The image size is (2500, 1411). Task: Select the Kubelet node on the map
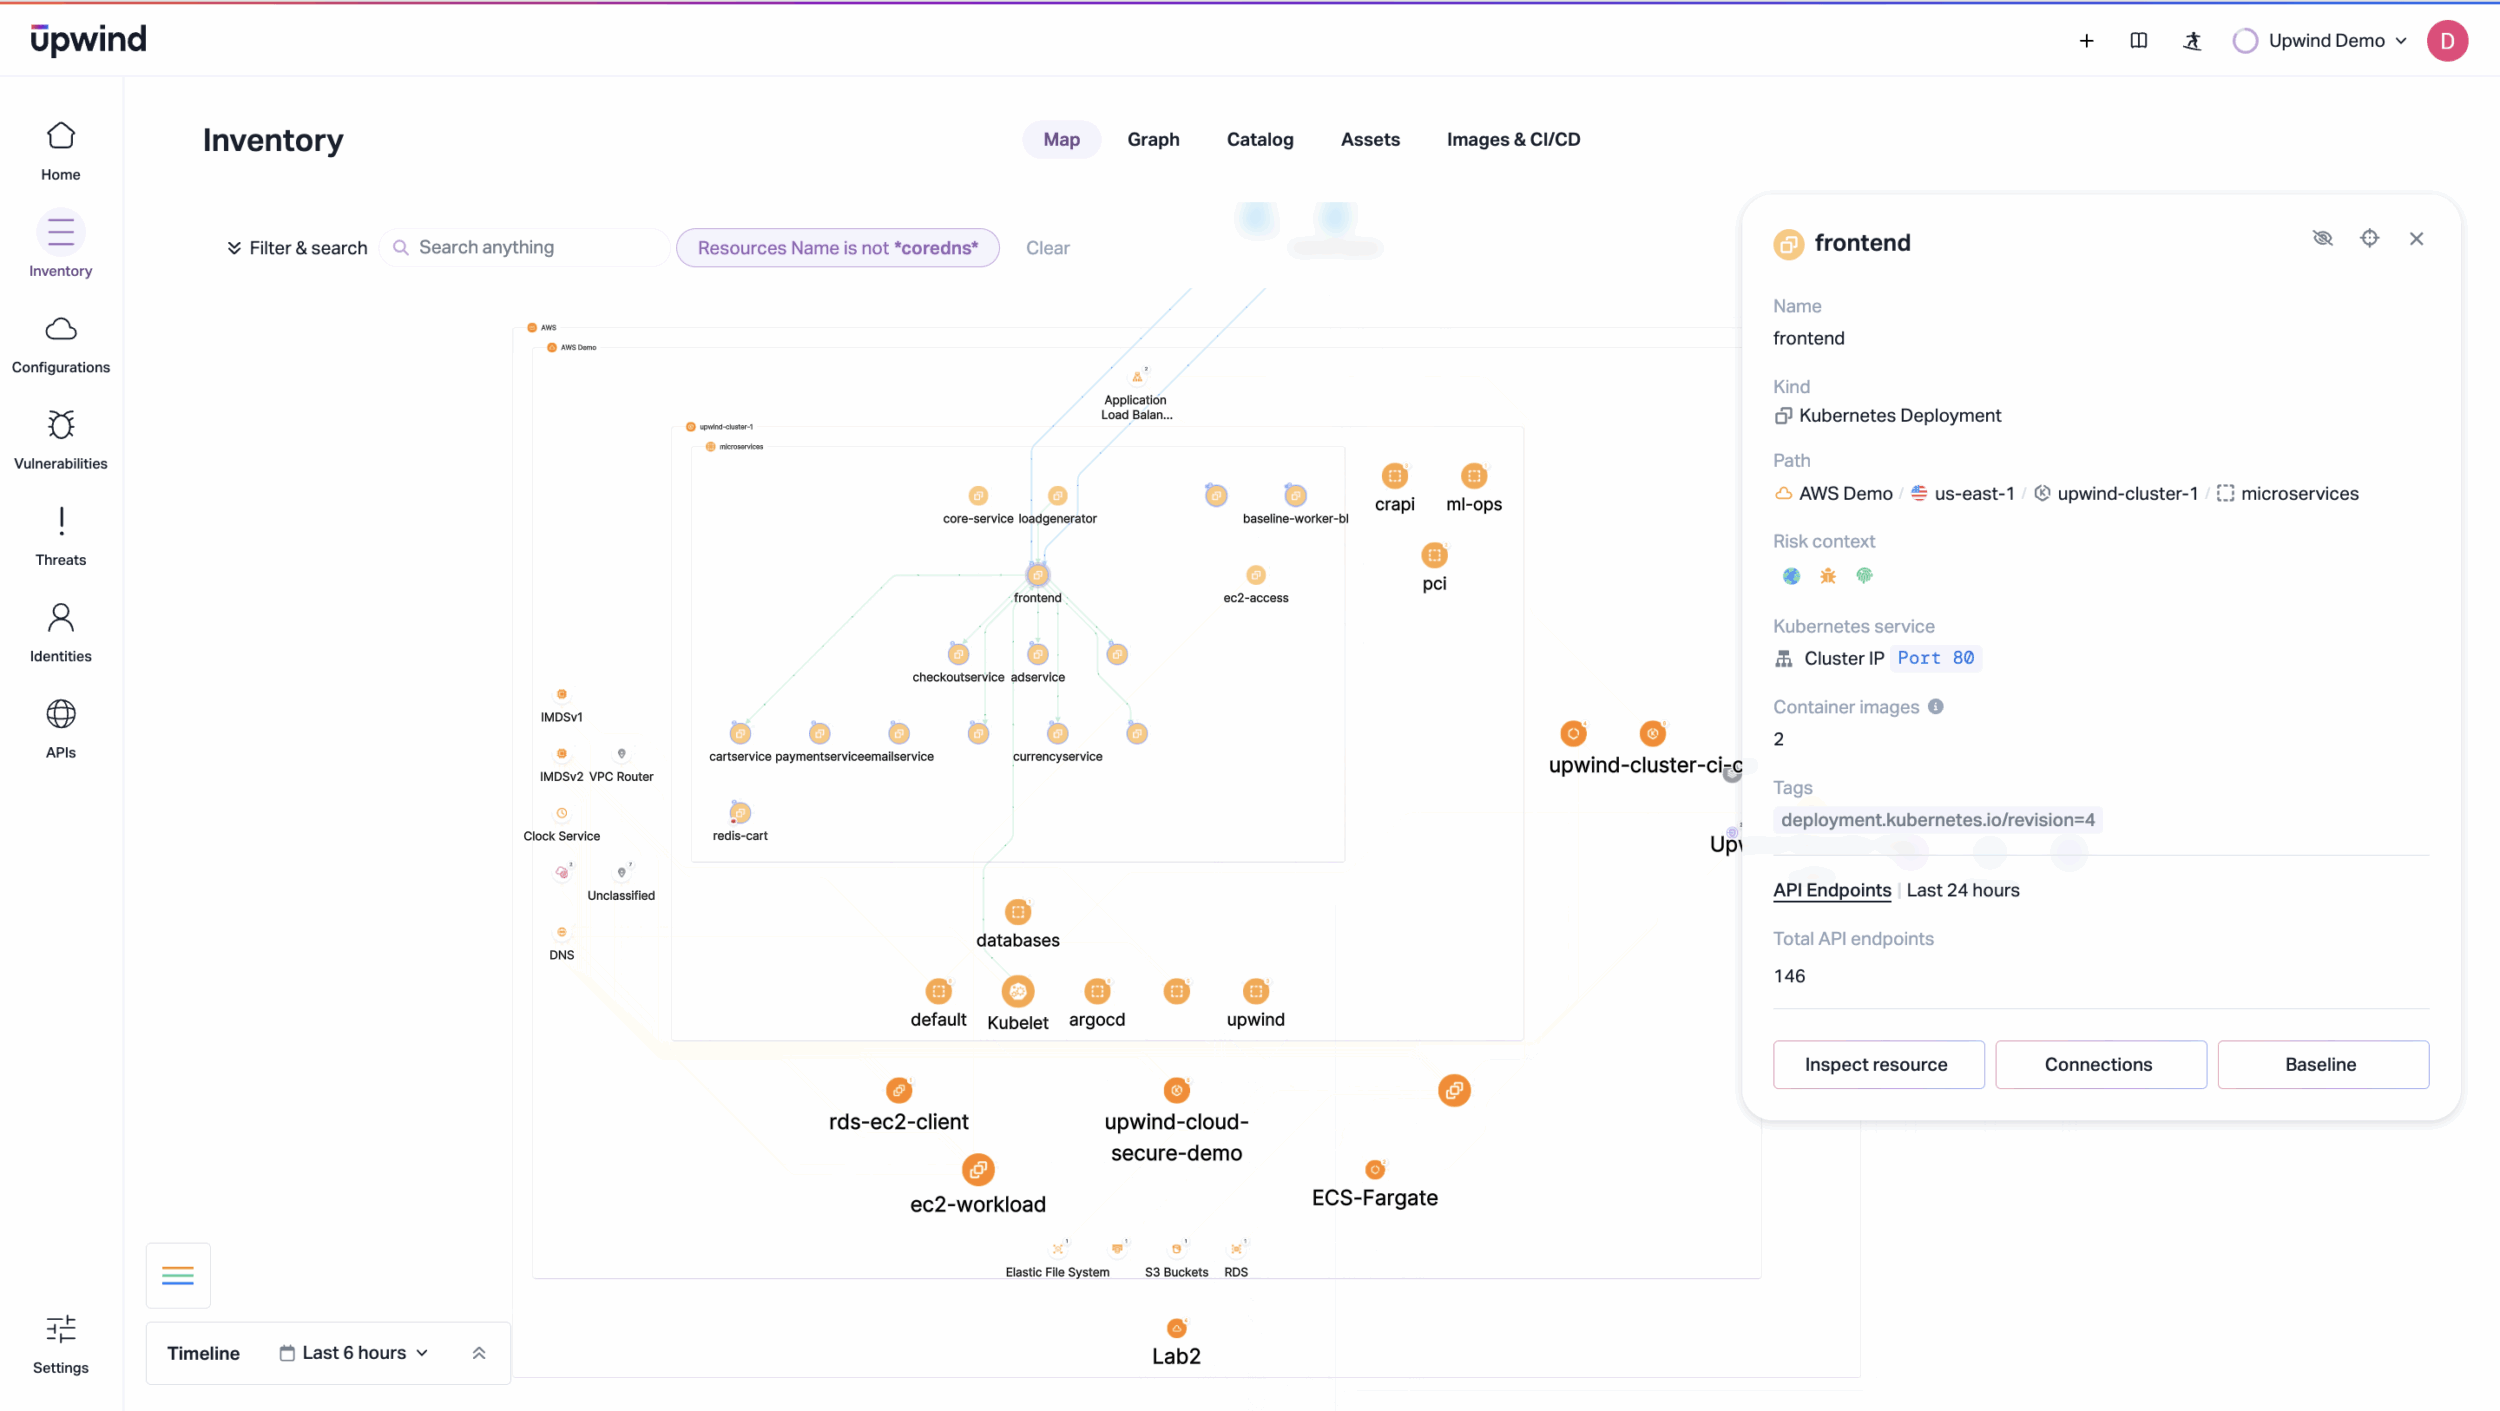tap(1017, 992)
